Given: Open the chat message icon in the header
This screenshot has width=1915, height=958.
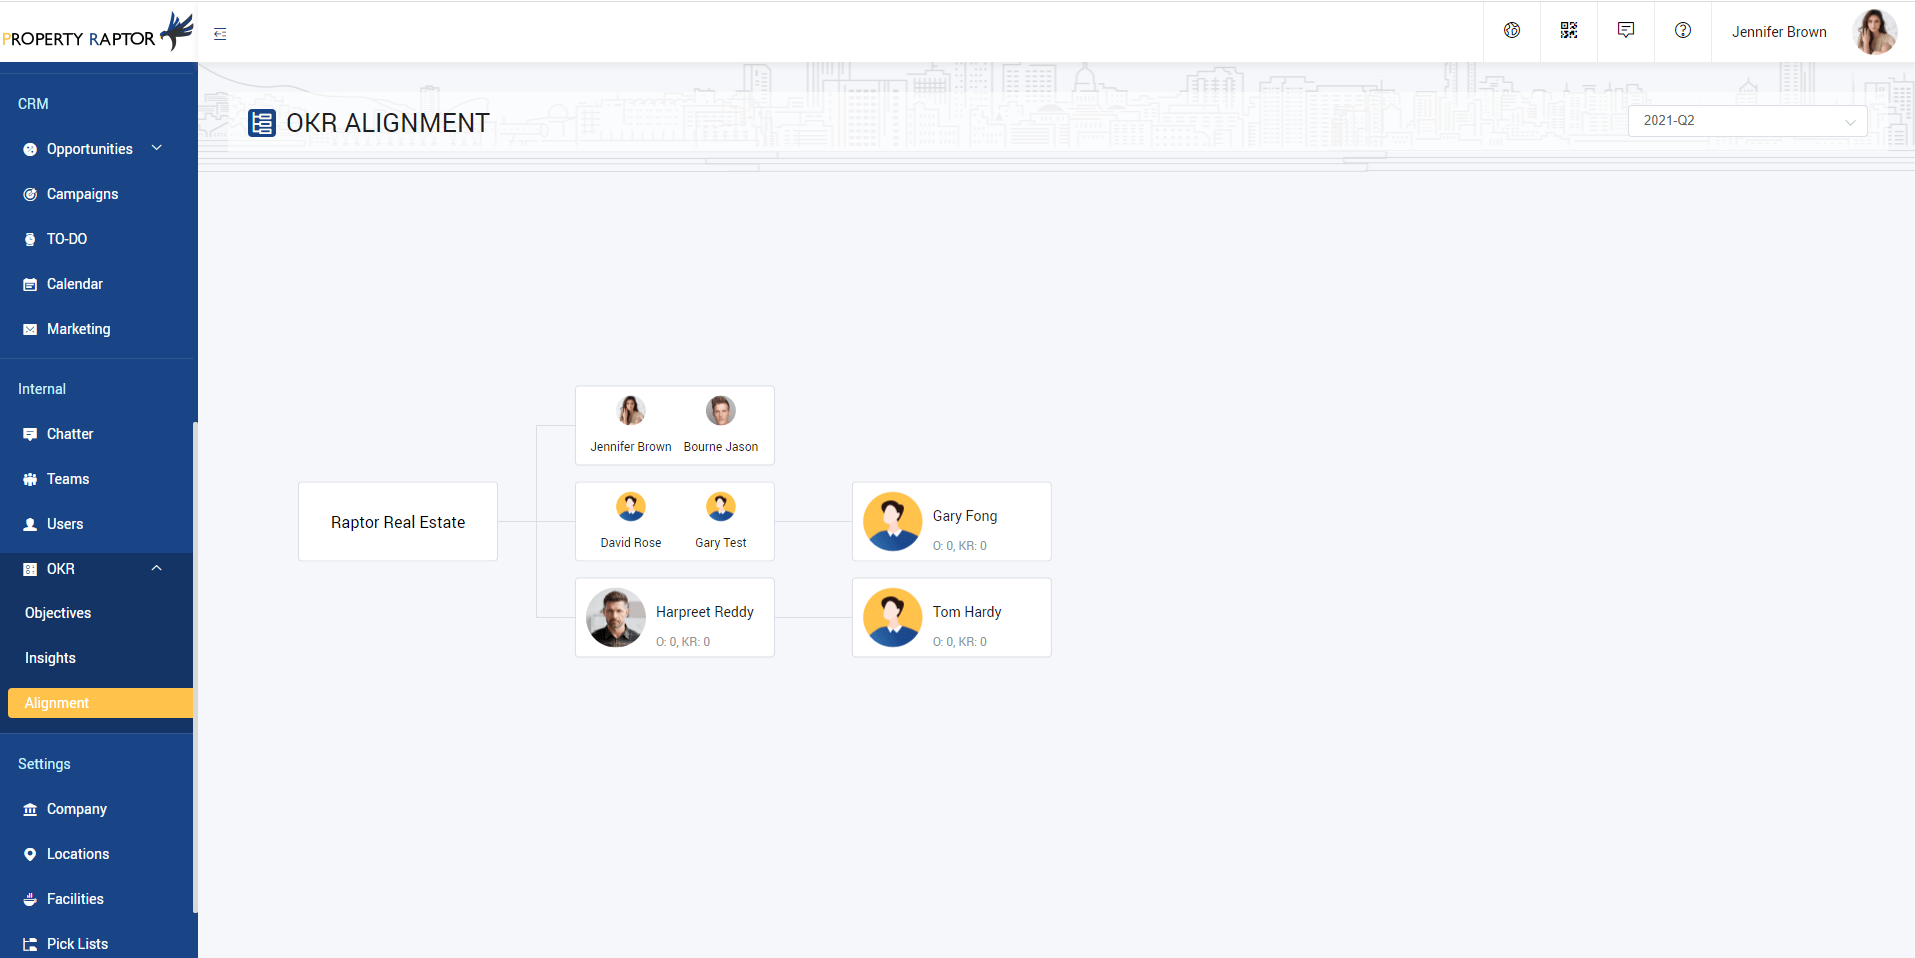Looking at the screenshot, I should pos(1626,31).
